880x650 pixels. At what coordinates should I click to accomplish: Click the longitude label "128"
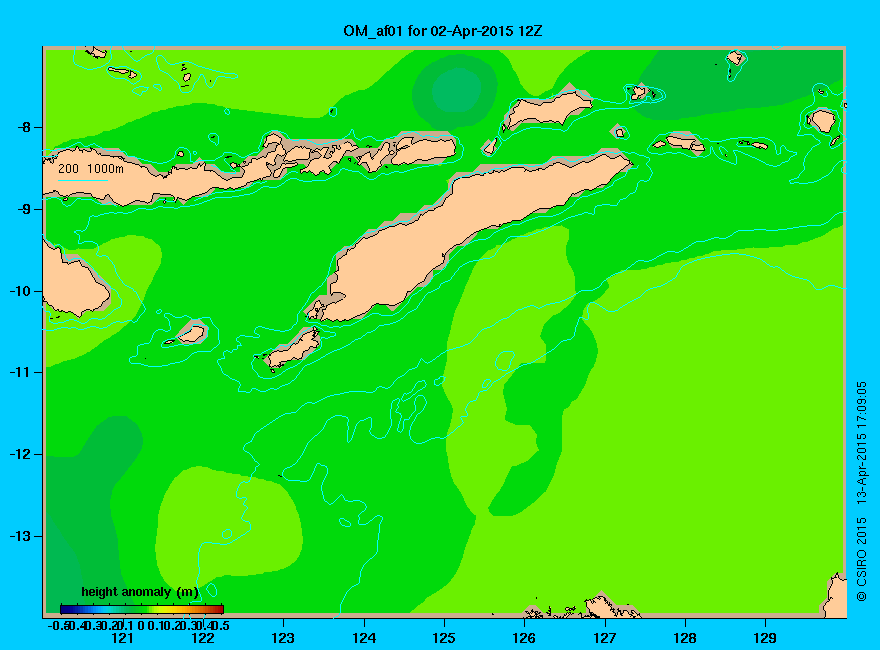685,638
